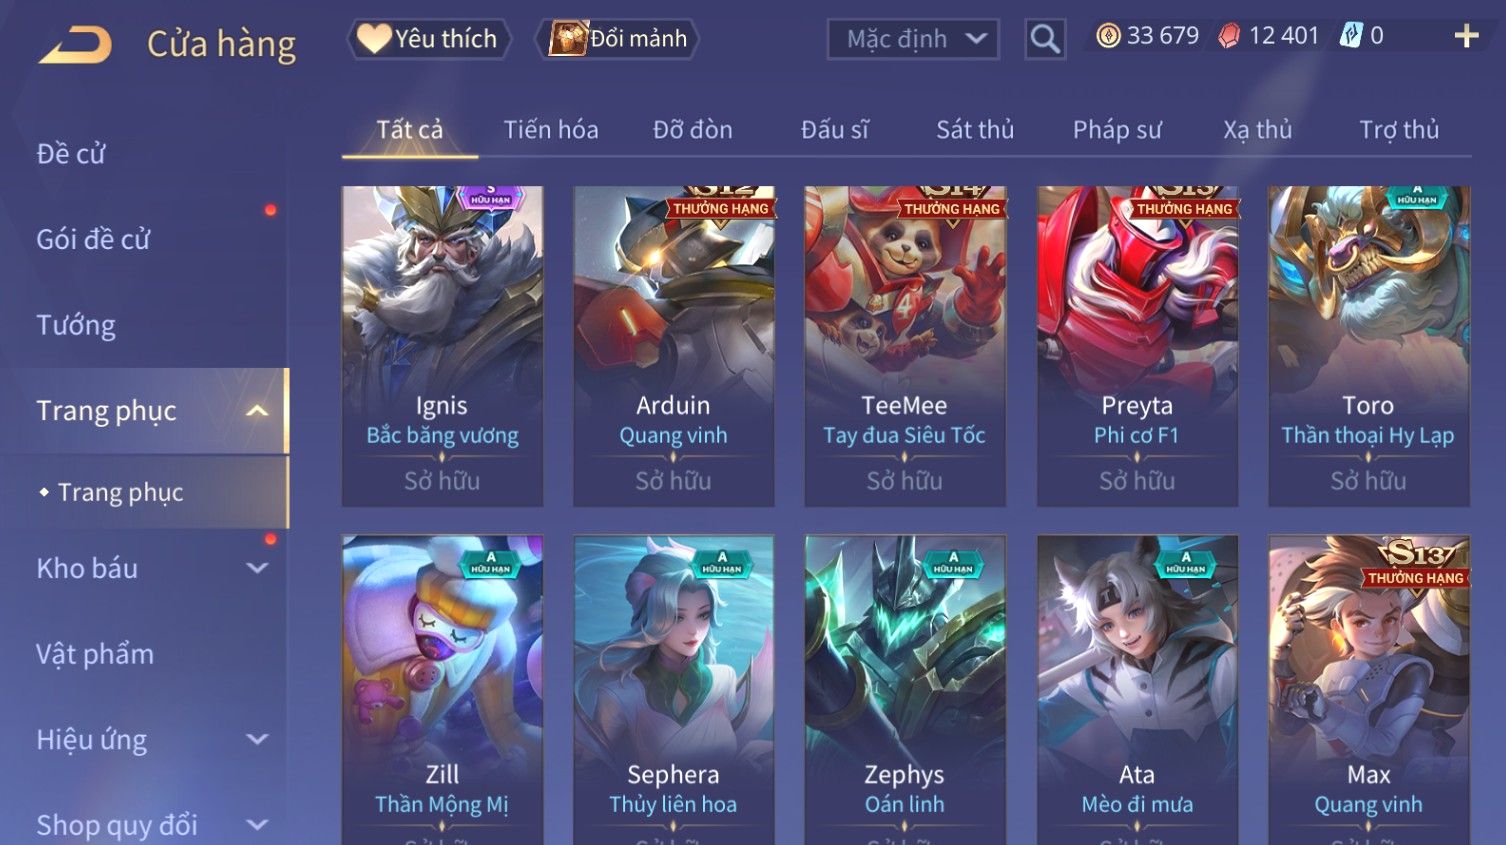Click the golden back arrow icon
The image size is (1506, 845).
75,45
